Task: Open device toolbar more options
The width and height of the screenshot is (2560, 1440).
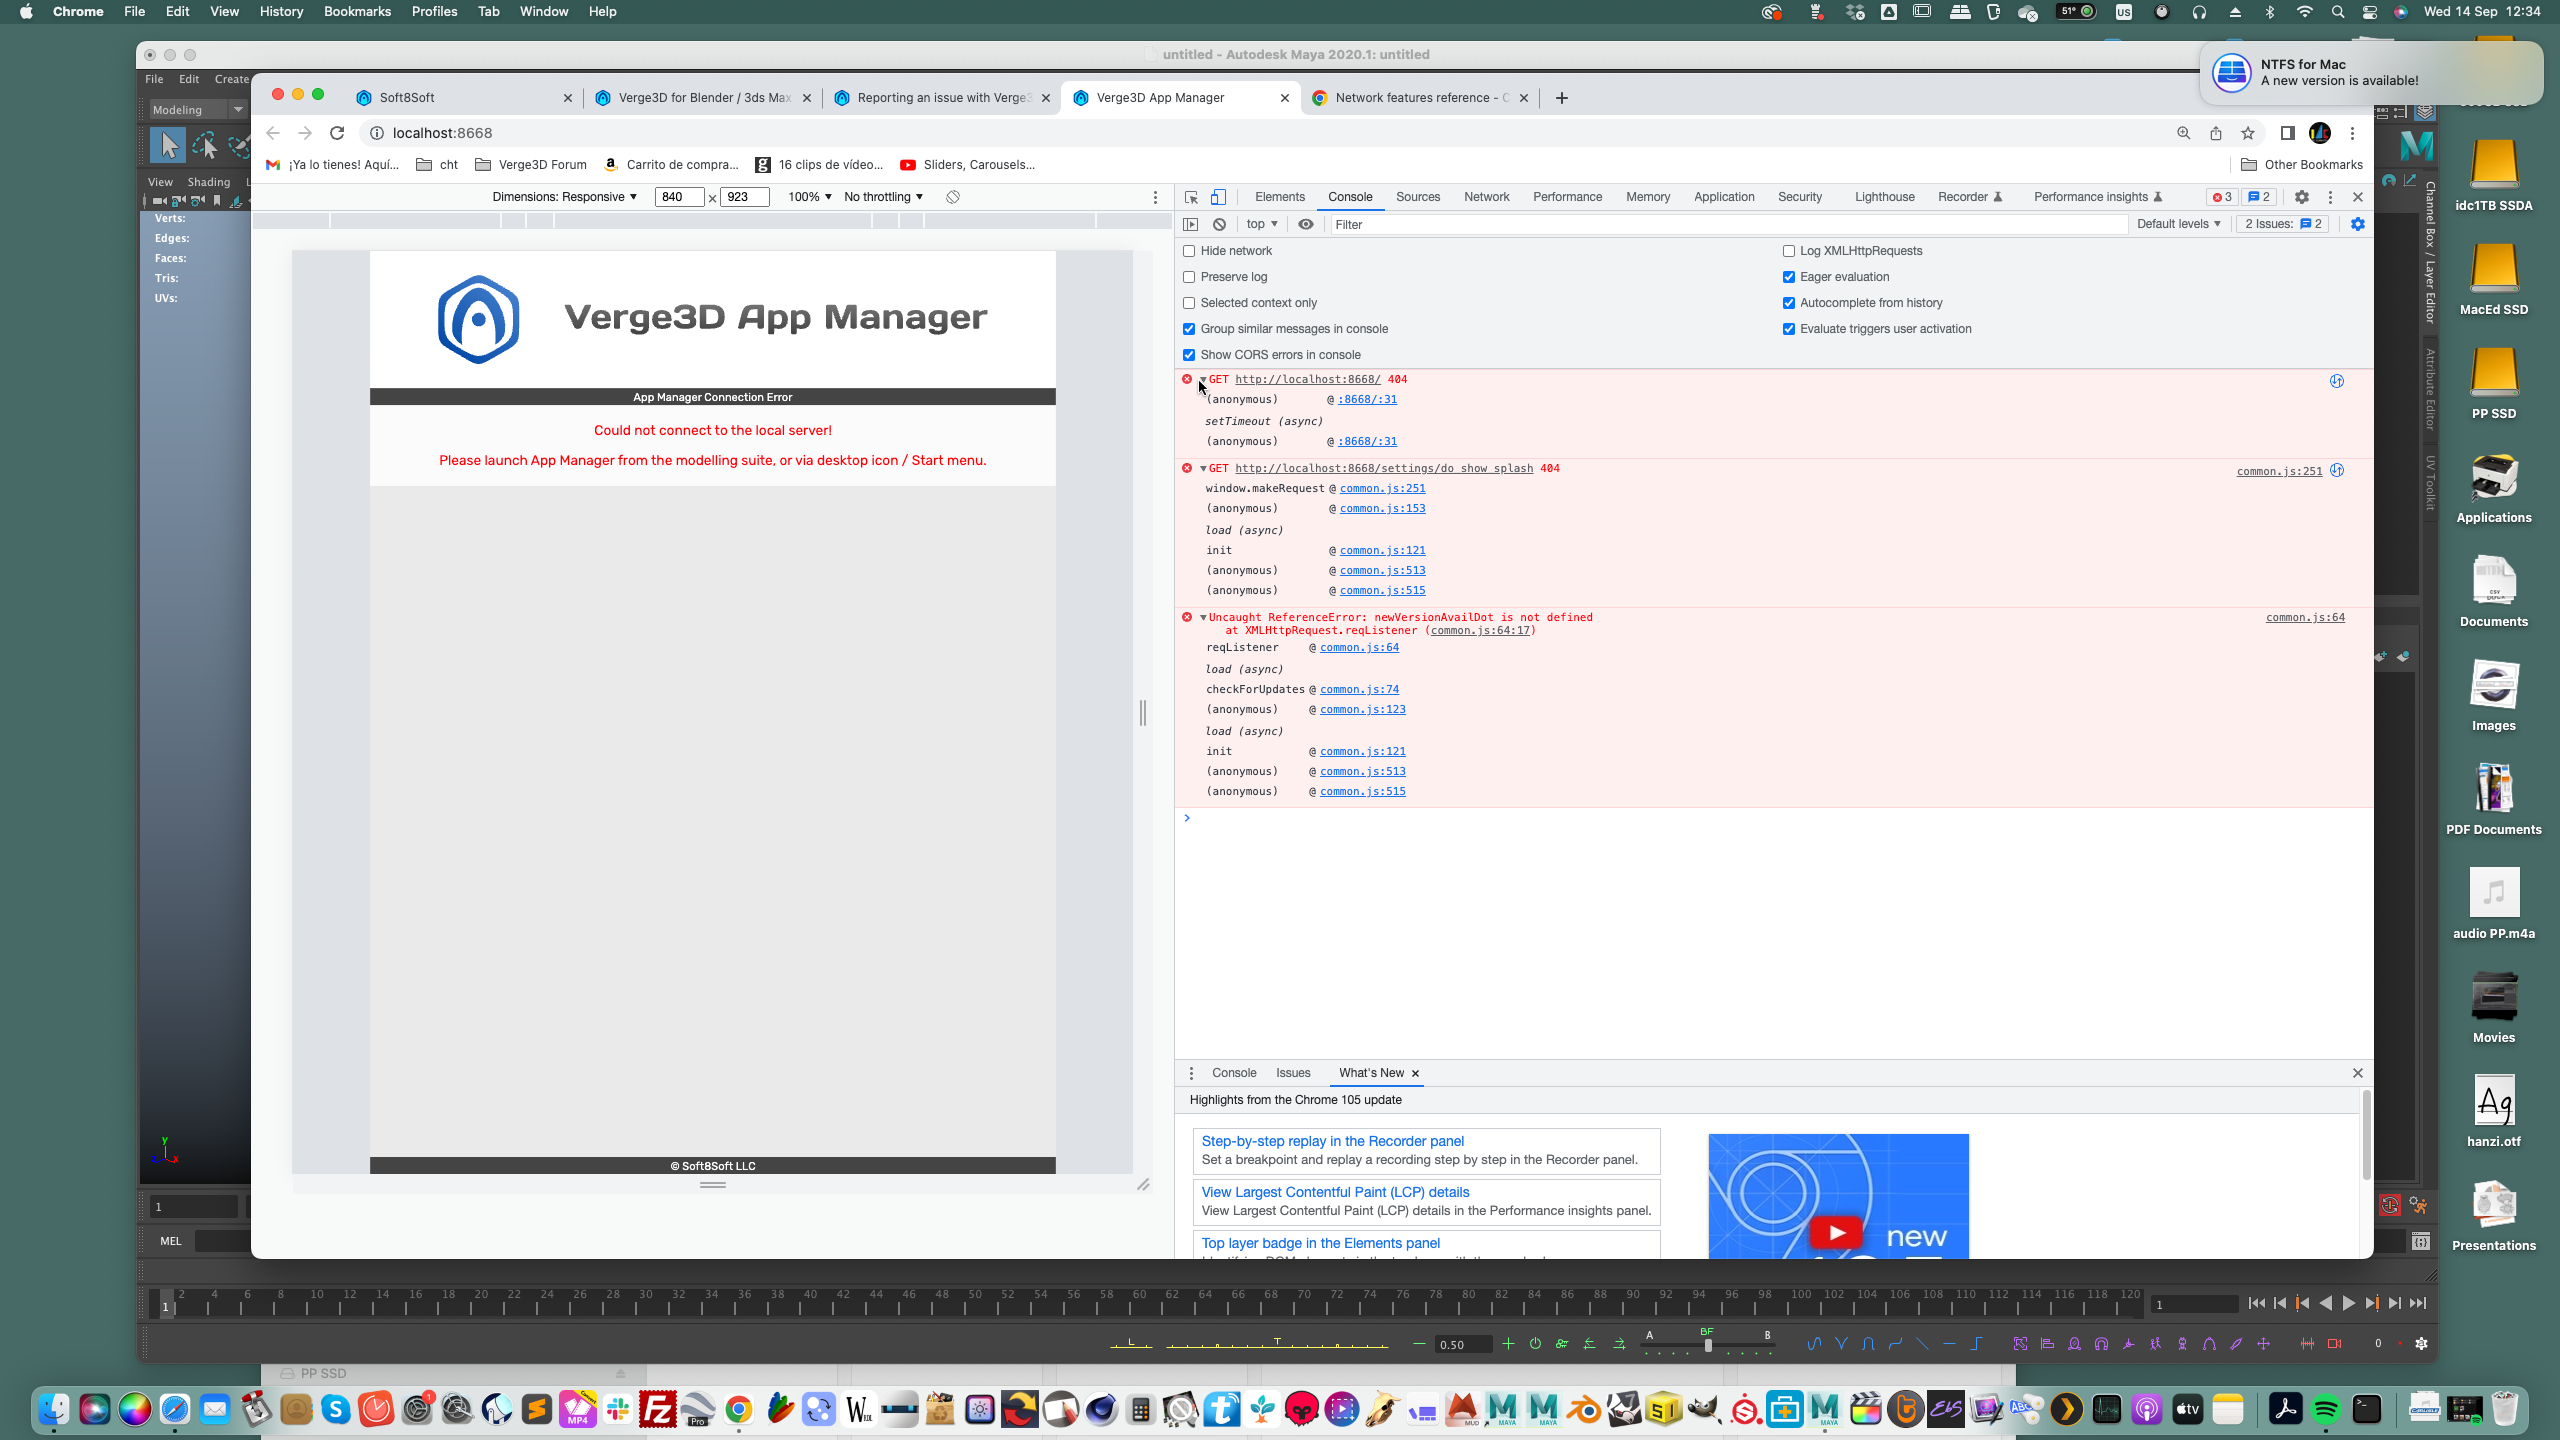Action: tap(1155, 197)
